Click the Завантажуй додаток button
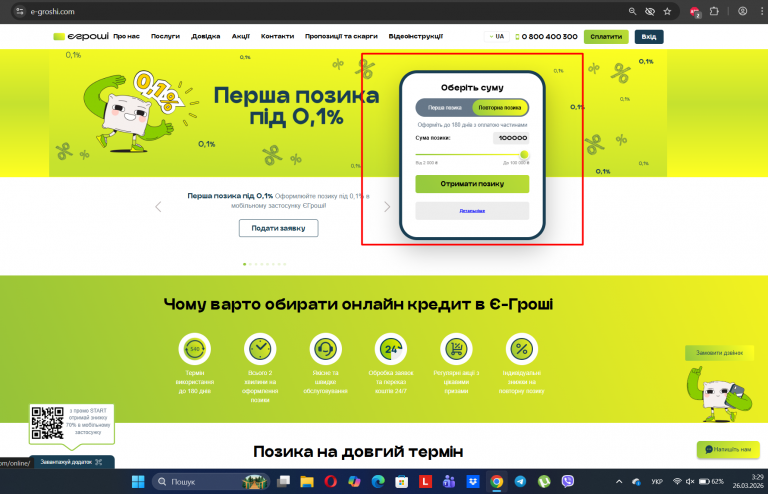This screenshot has width=768, height=494. pos(72,462)
